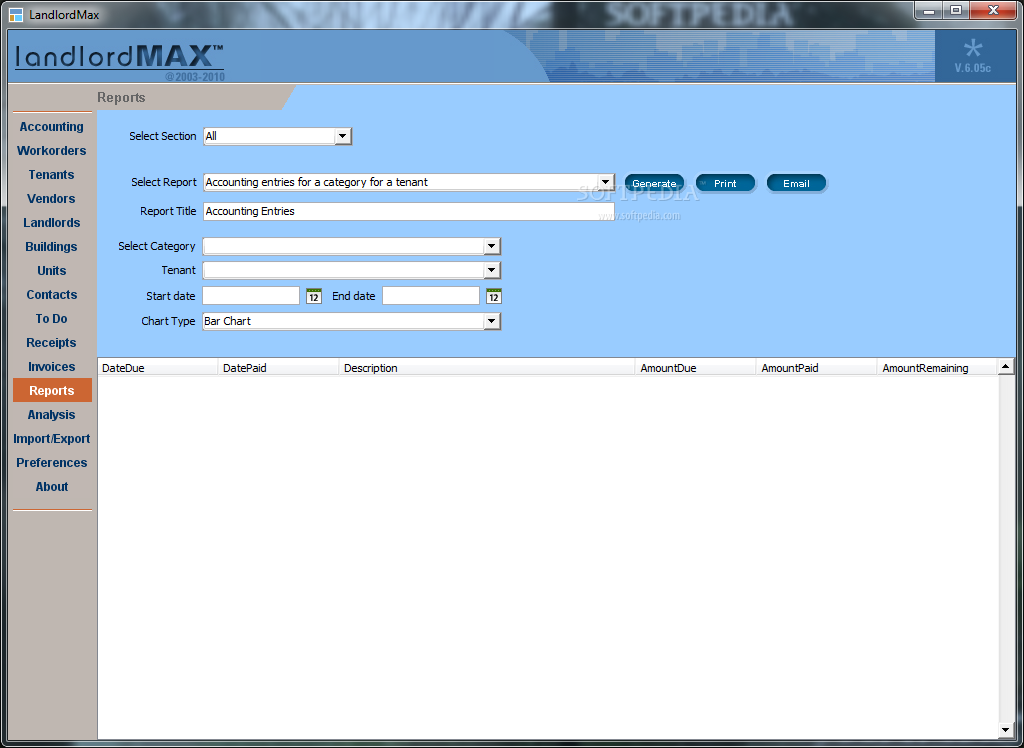1024x748 pixels.
Task: Expand the Select Report dropdown list
Action: click(605, 182)
